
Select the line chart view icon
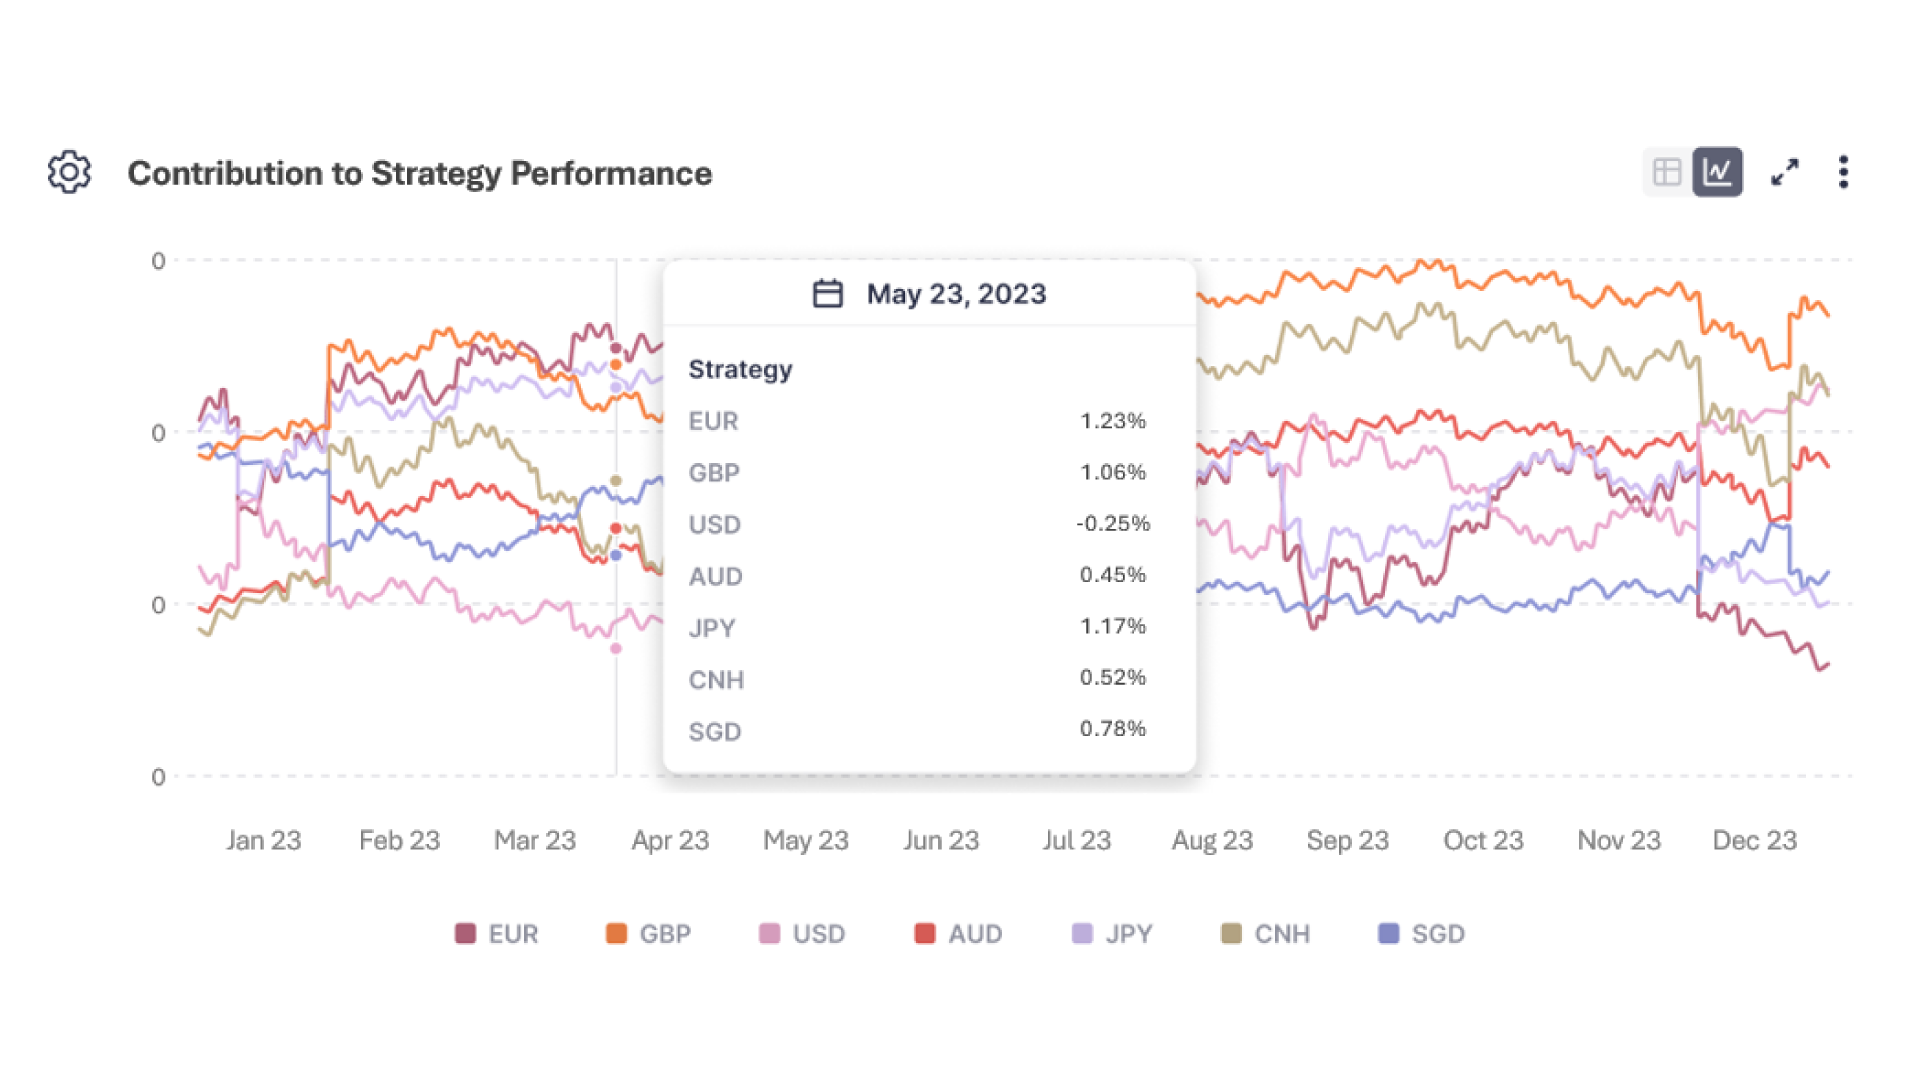pyautogui.click(x=1717, y=172)
